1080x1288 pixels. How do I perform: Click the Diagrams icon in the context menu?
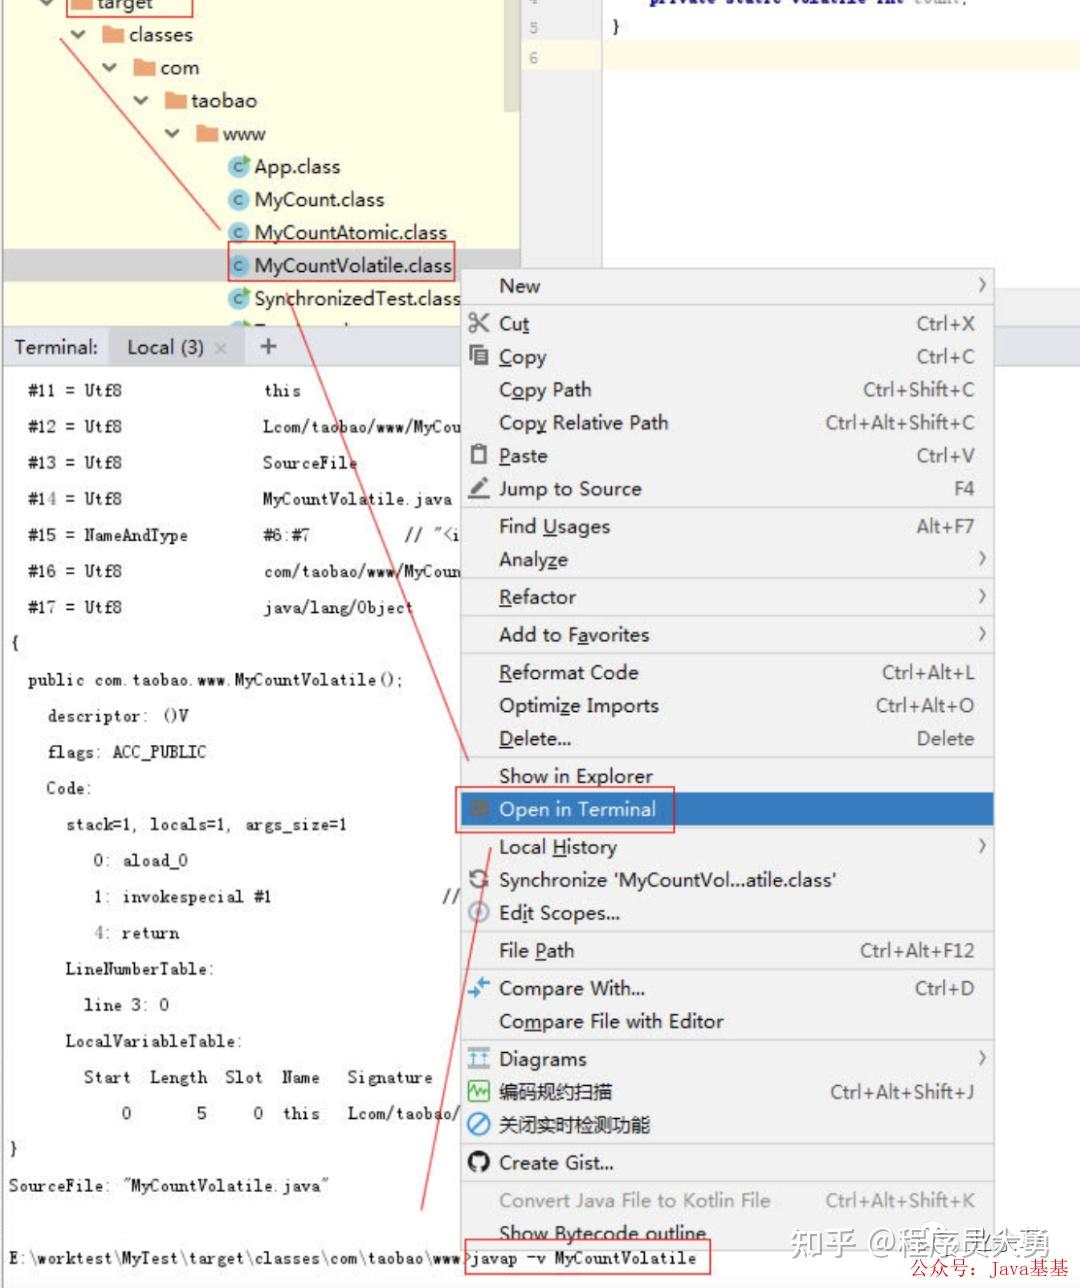pyautogui.click(x=478, y=1058)
